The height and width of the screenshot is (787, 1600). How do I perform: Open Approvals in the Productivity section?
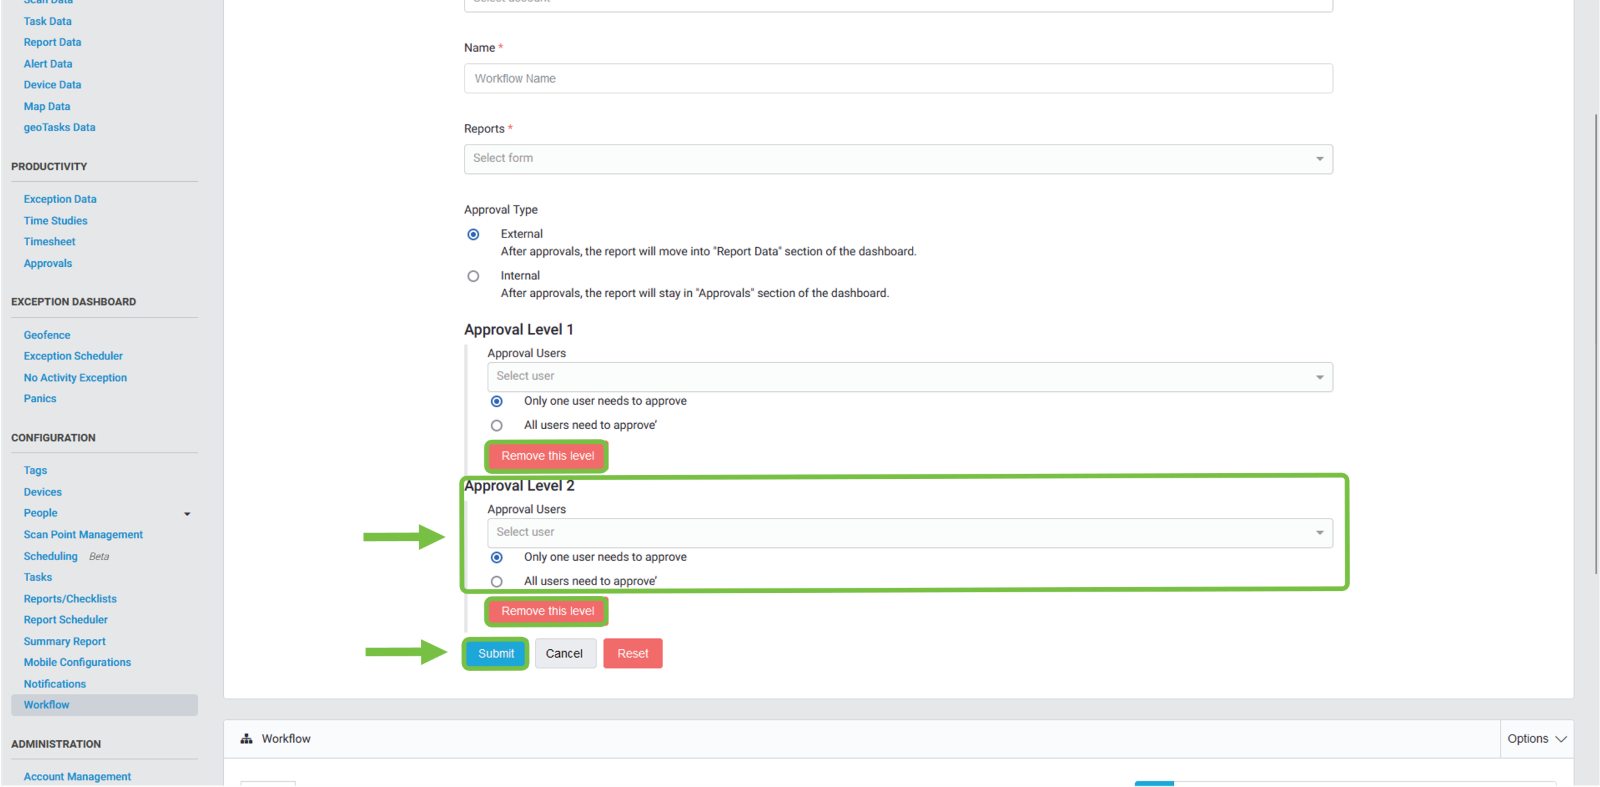(48, 264)
